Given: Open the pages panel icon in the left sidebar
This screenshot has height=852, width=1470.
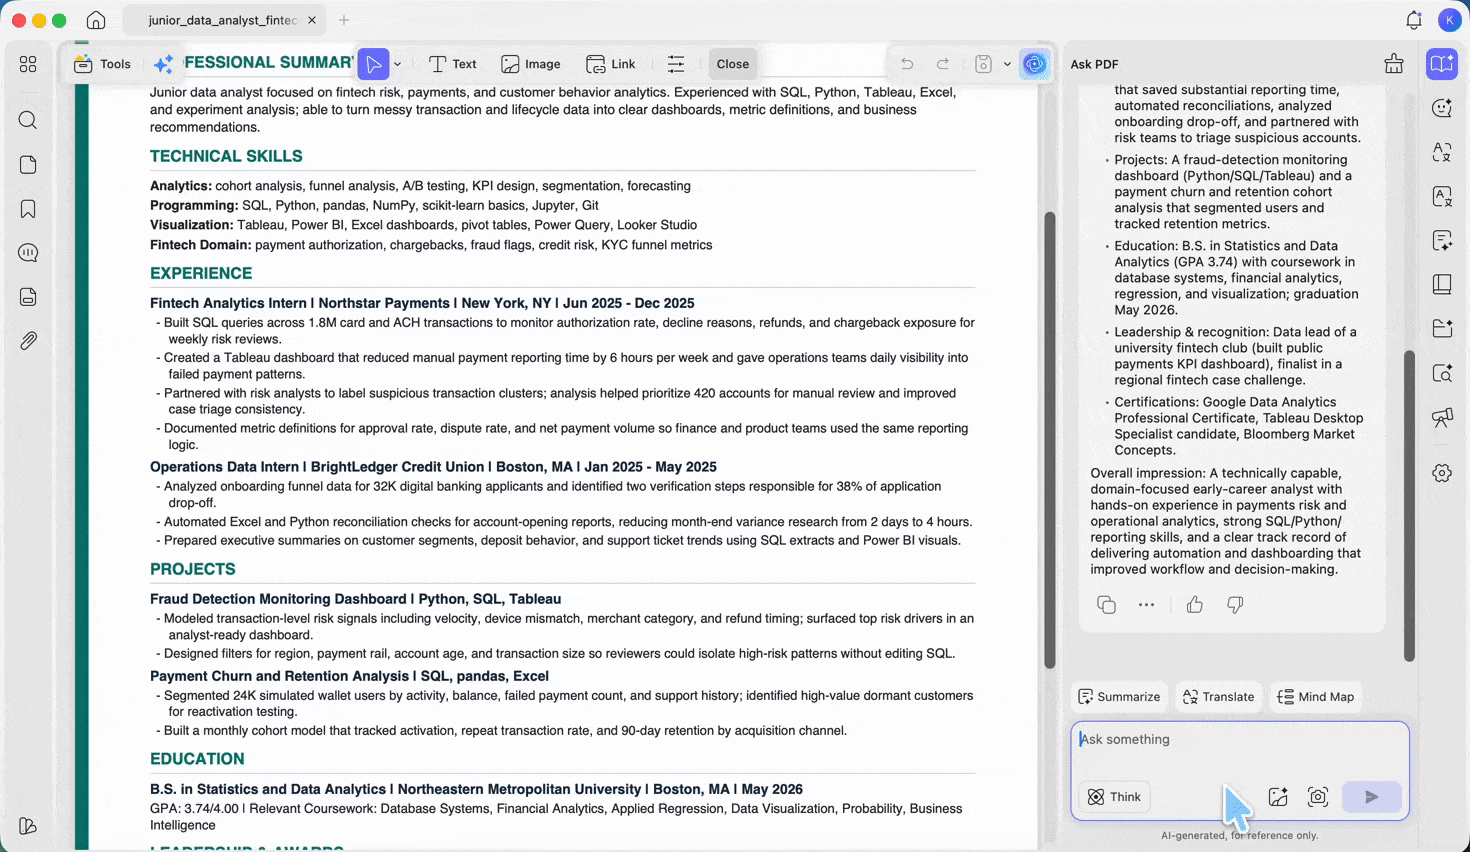Looking at the screenshot, I should pyautogui.click(x=28, y=165).
